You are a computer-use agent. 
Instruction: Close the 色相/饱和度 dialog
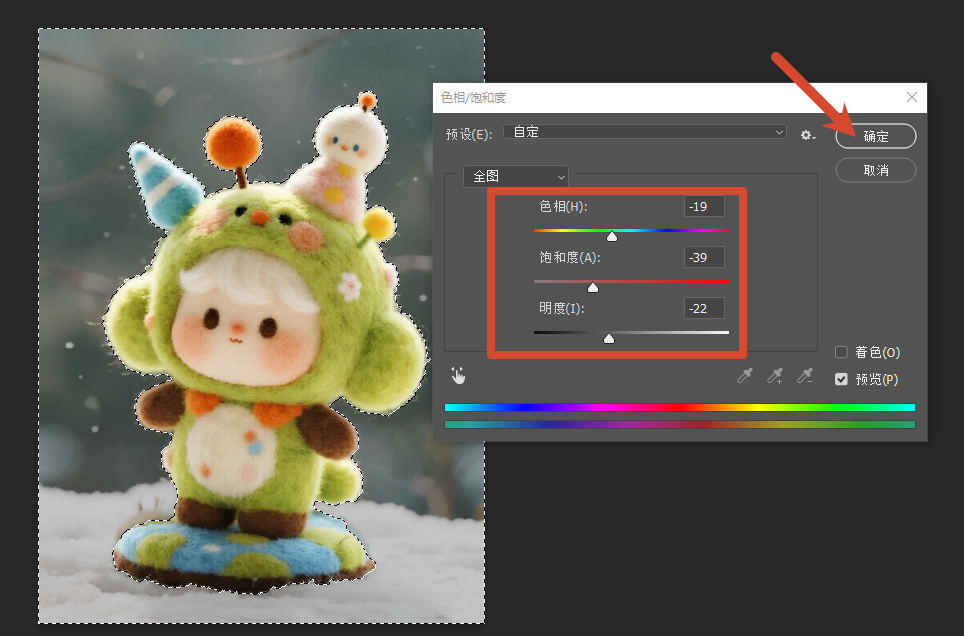pyautogui.click(x=912, y=97)
